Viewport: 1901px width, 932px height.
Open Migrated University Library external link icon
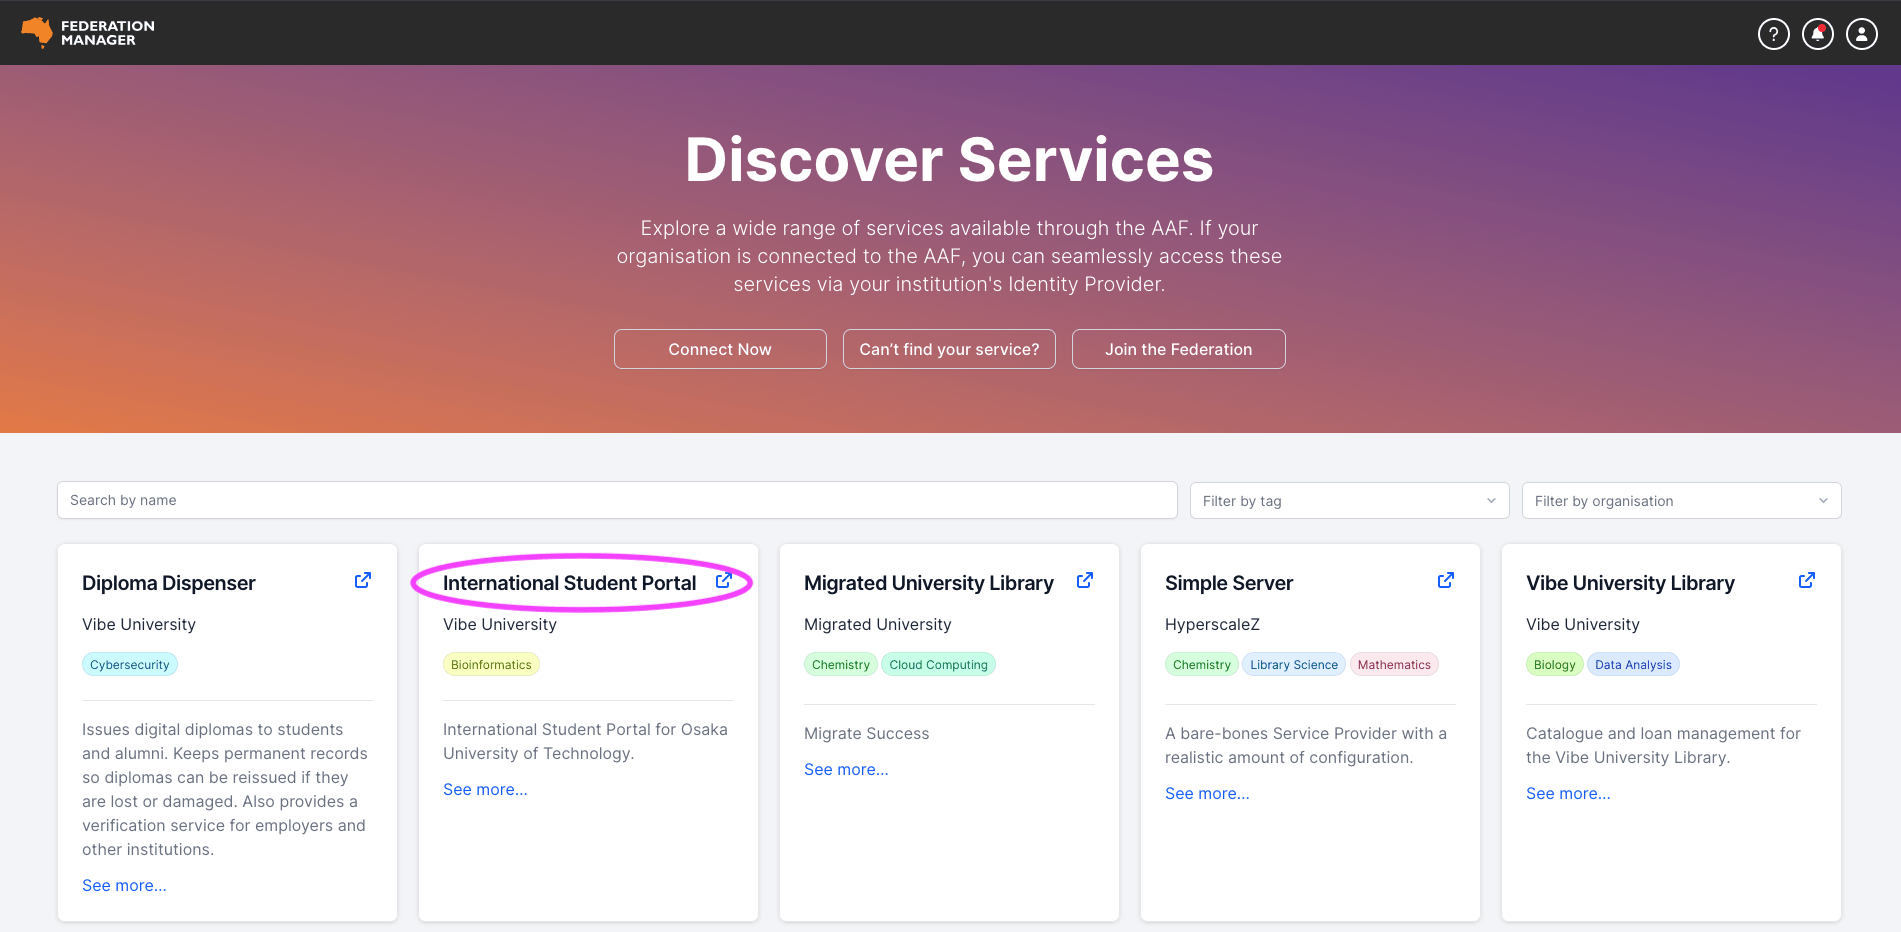(x=1084, y=579)
